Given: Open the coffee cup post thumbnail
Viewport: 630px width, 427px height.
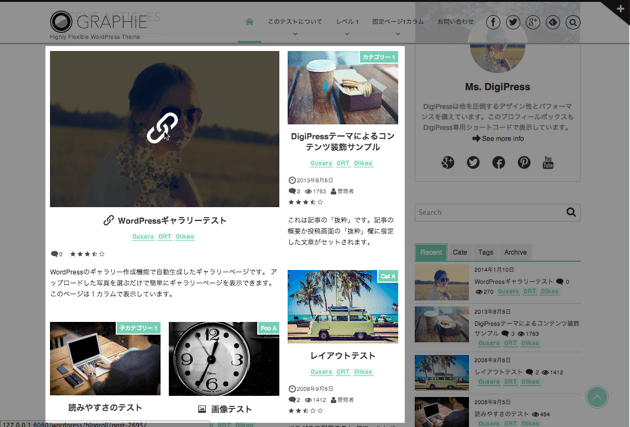Looking at the screenshot, I should click(343, 88).
